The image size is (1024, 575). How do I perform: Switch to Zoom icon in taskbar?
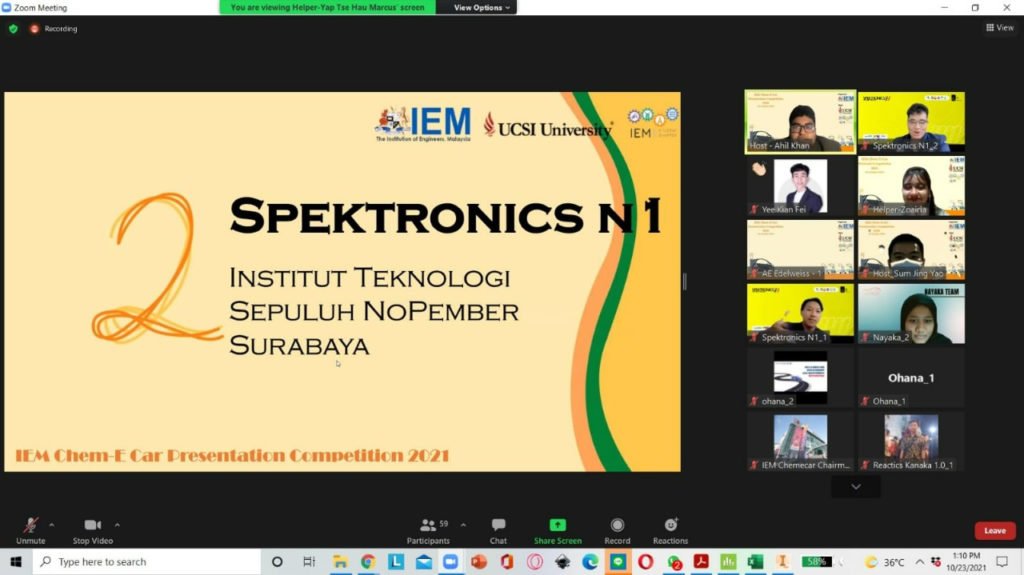click(x=451, y=562)
